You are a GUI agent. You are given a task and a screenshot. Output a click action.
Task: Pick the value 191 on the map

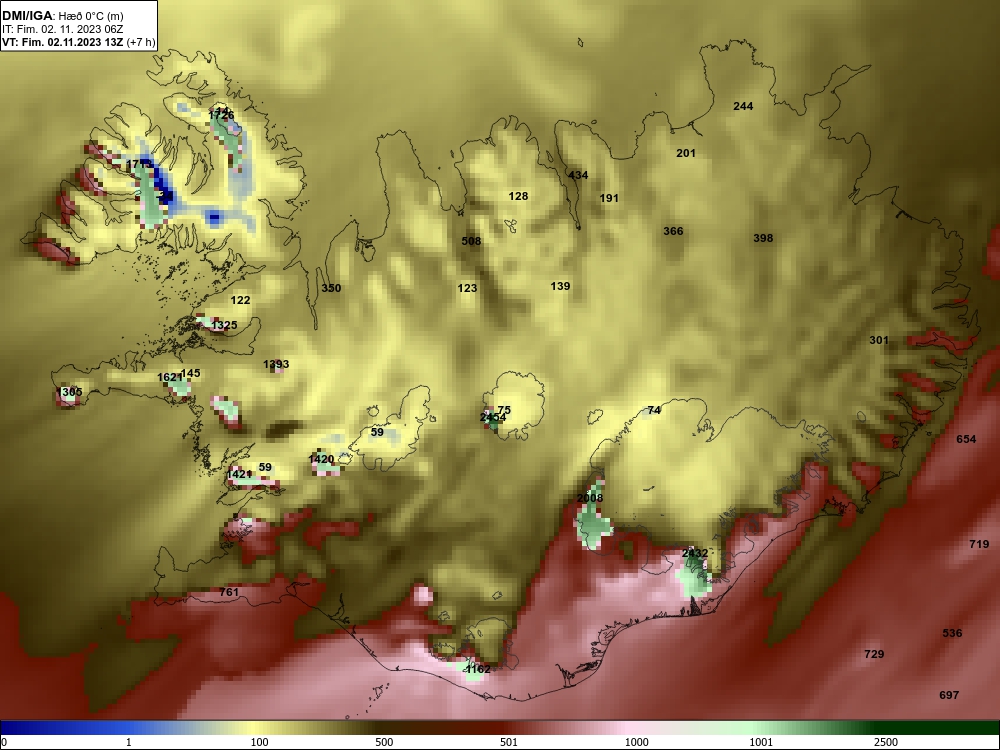[609, 198]
